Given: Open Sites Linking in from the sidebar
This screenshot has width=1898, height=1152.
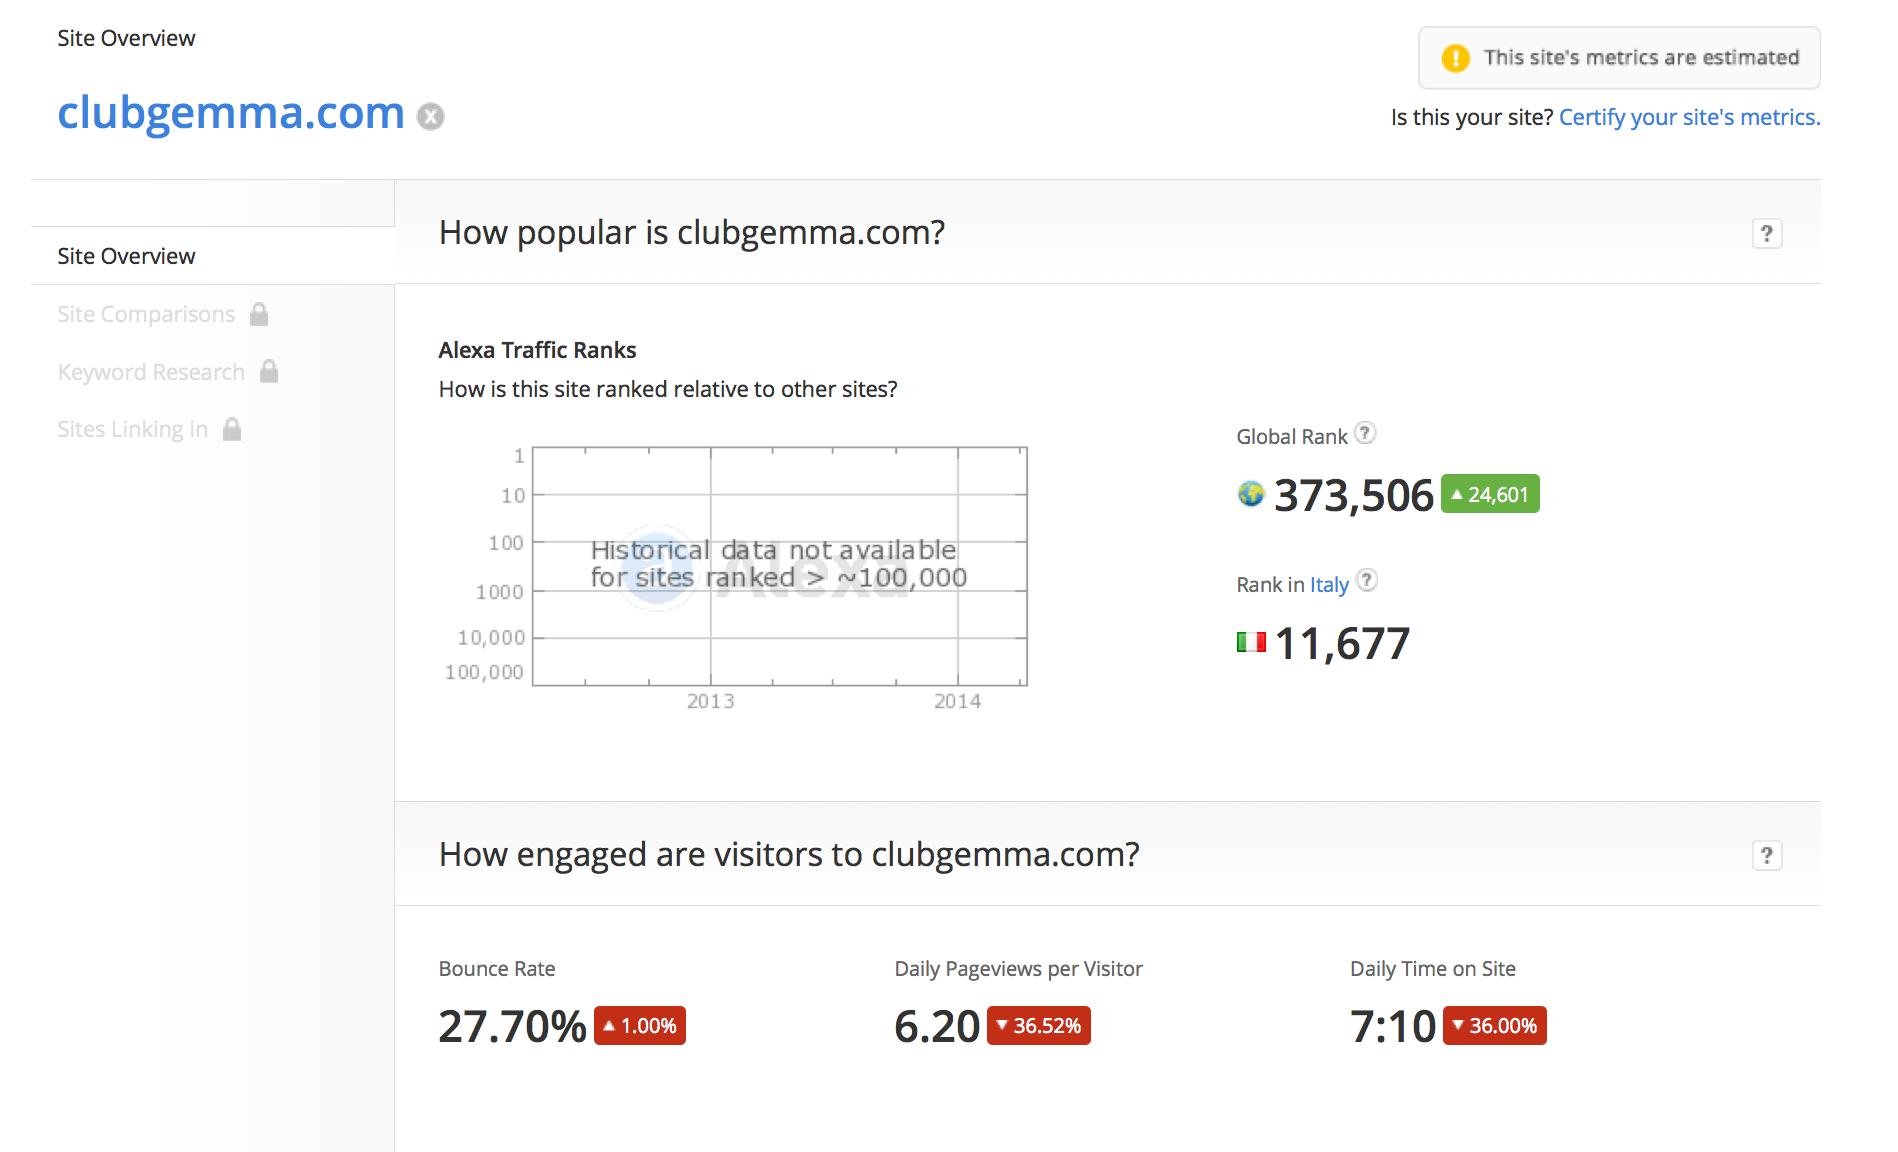Looking at the screenshot, I should (x=132, y=429).
